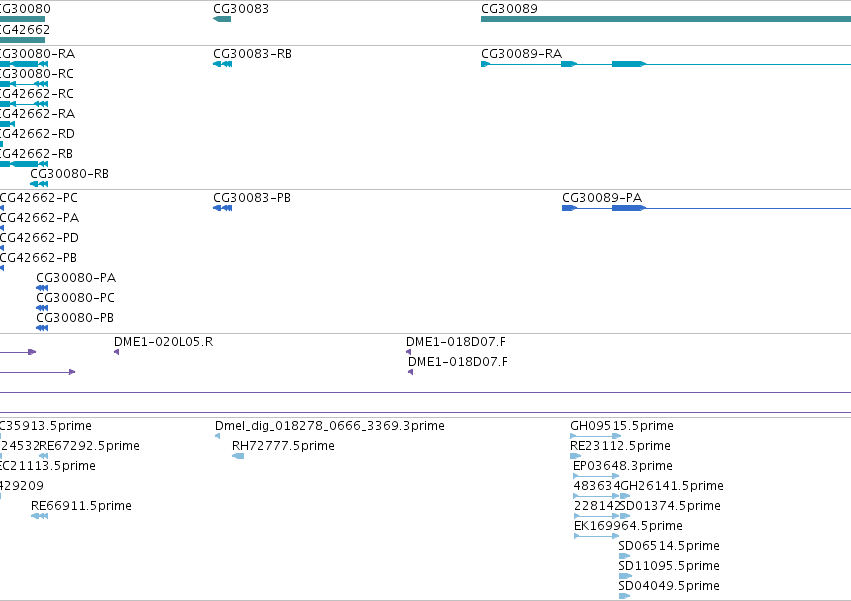Open Dmel_dig_018278_0666_3369.3prime label
The width and height of the screenshot is (851, 601).
[330, 426]
